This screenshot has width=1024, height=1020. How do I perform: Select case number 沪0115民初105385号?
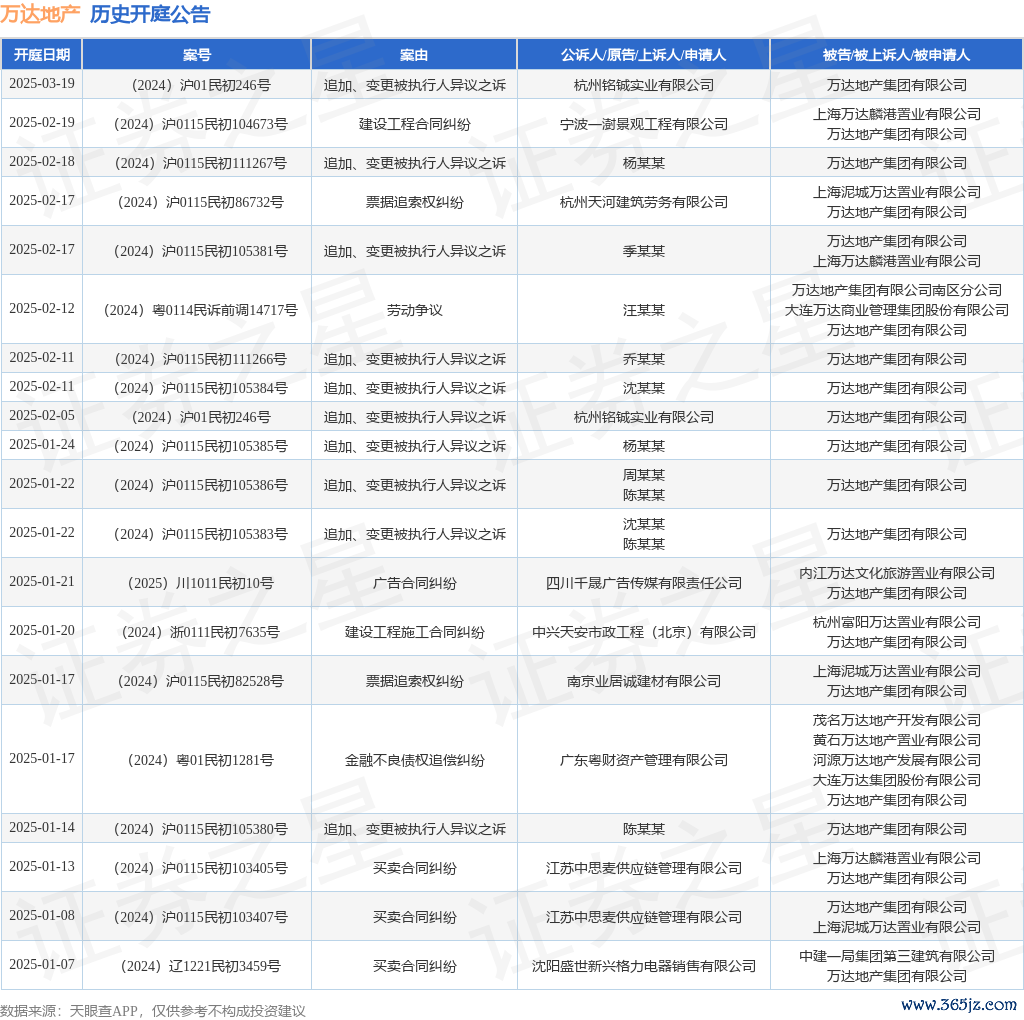pyautogui.click(x=200, y=446)
